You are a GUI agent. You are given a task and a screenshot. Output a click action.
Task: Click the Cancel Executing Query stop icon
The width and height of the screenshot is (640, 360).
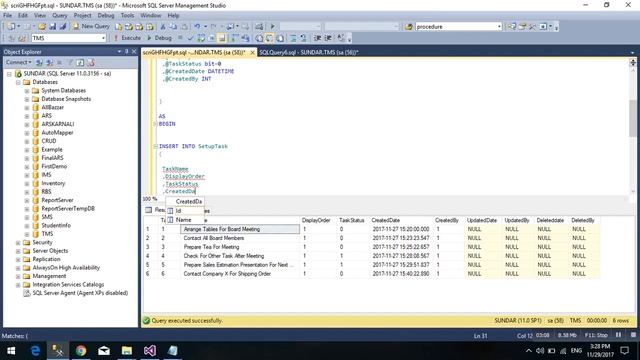[x=180, y=38]
